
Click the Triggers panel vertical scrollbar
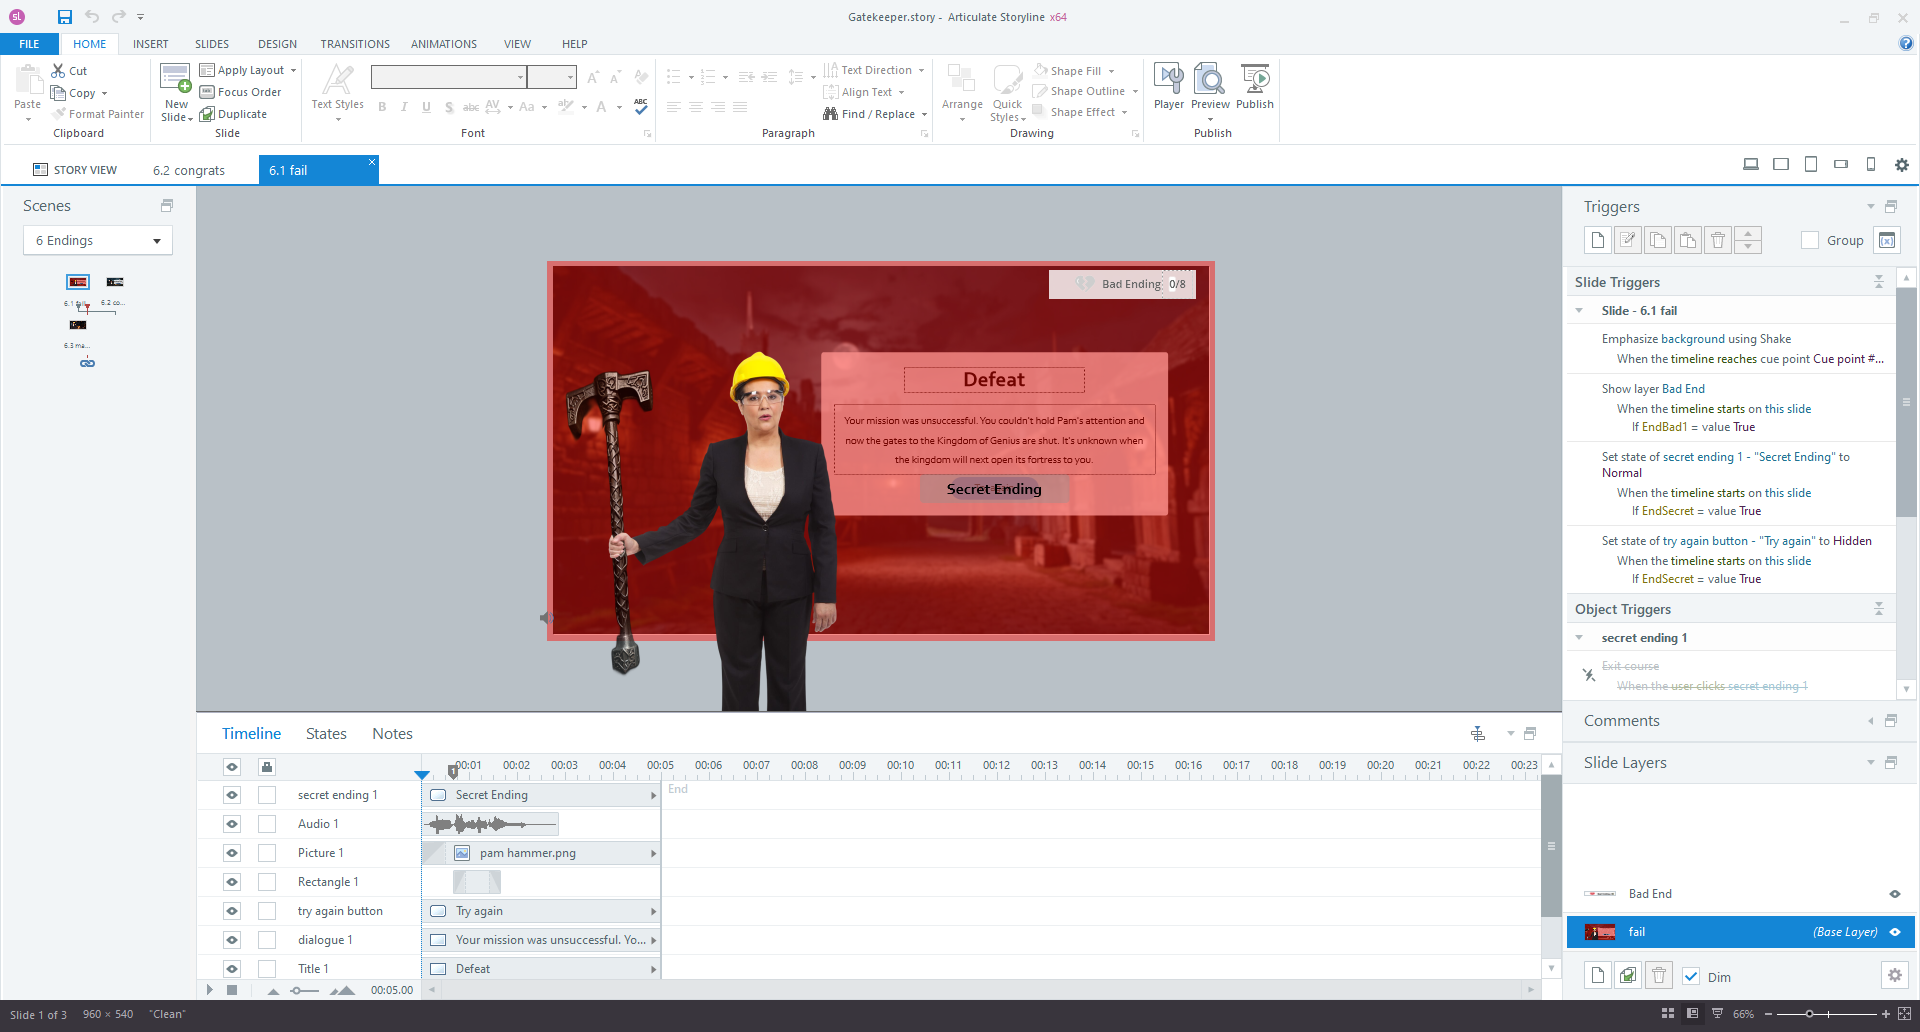pos(1906,400)
